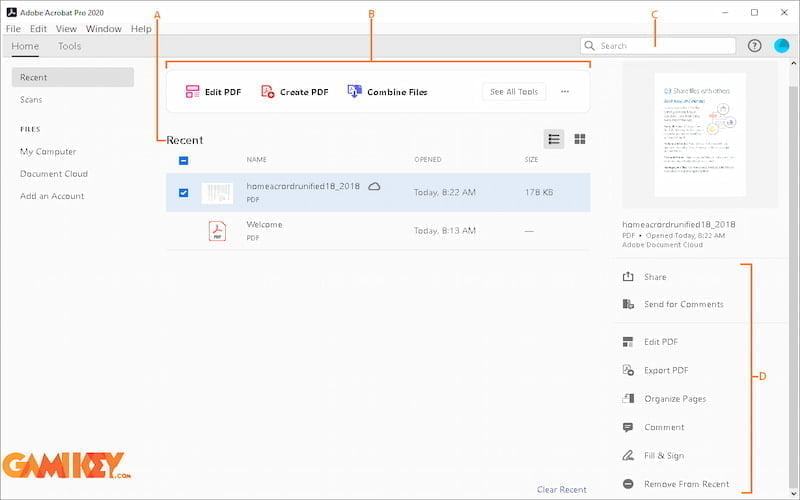Switch to thumbnail grid view
This screenshot has width=800, height=500.
pyautogui.click(x=580, y=139)
